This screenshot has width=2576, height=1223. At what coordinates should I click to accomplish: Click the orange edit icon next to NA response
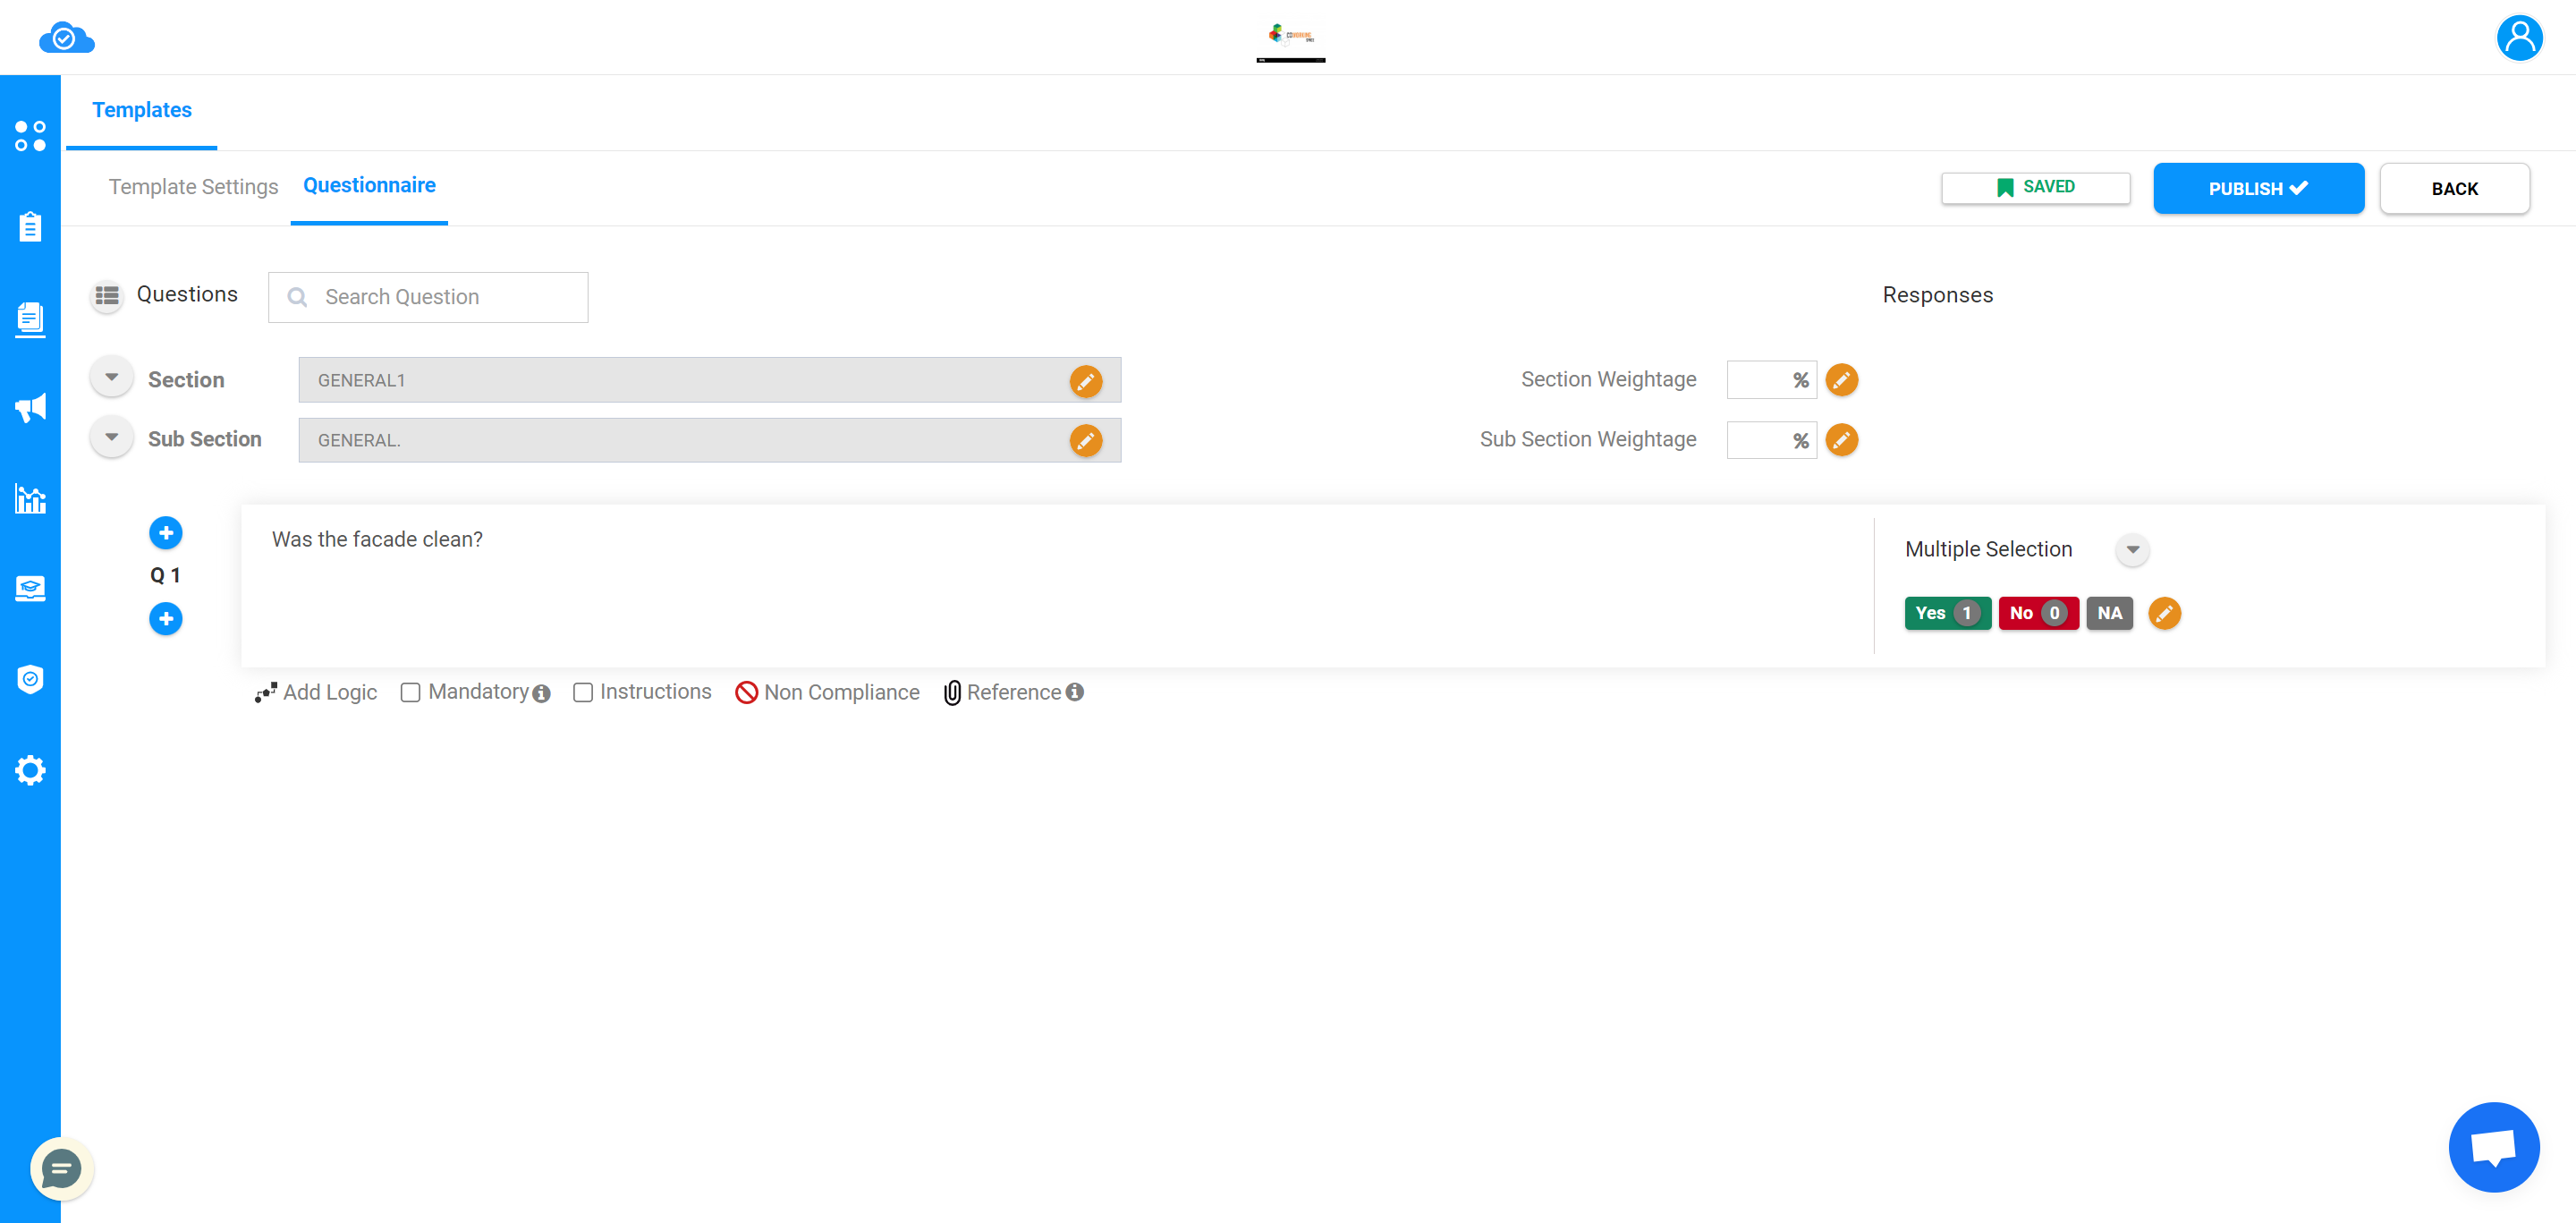[x=2165, y=613]
